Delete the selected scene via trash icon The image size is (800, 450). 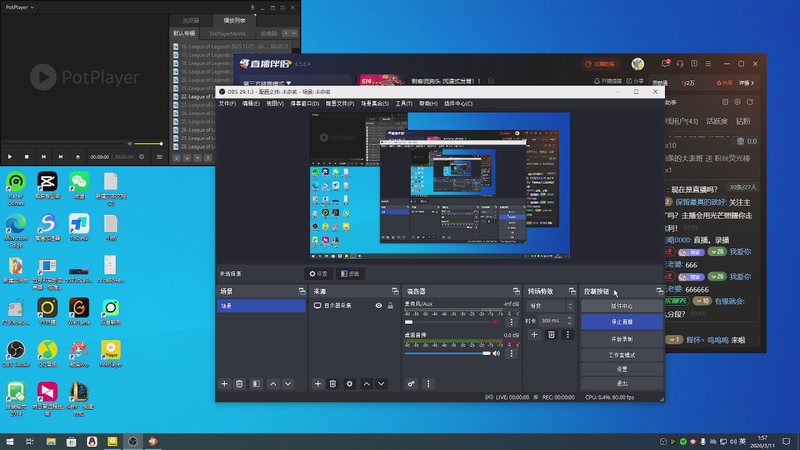click(239, 384)
